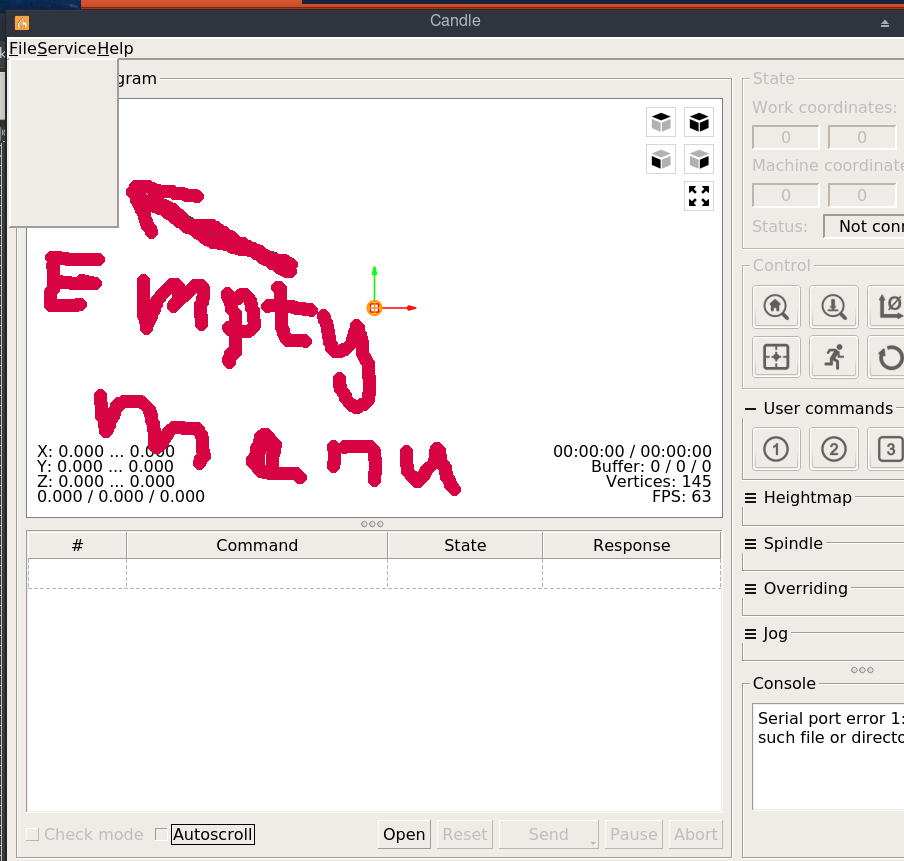Select the top view cube icon
The image size is (904, 861).
coord(661,122)
